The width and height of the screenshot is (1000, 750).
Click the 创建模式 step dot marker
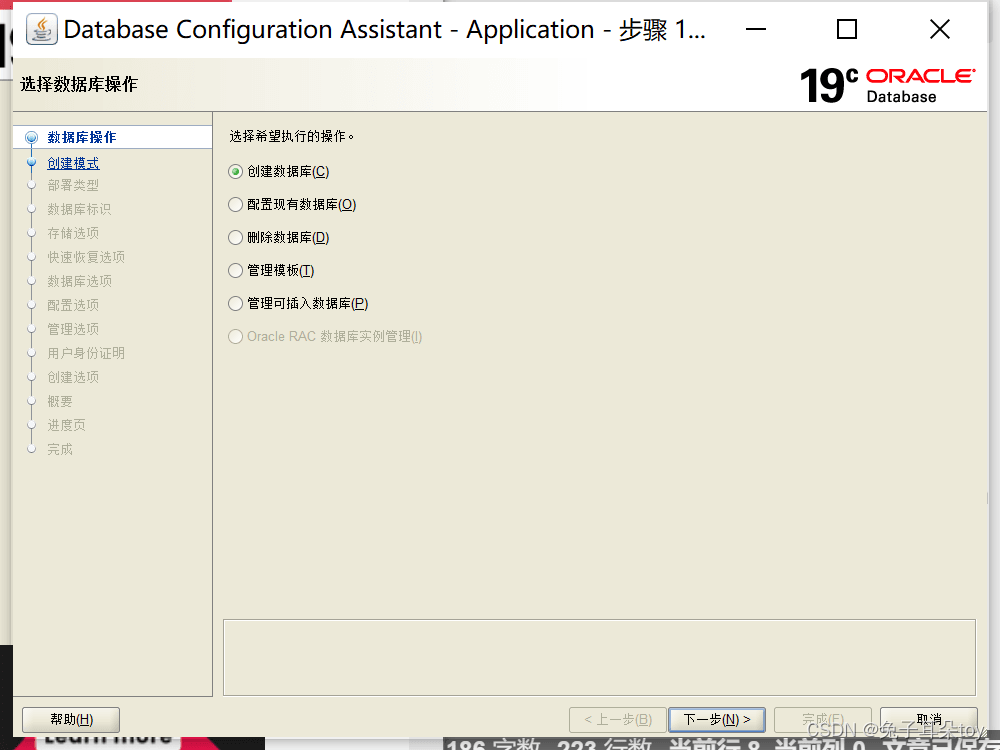(31, 163)
